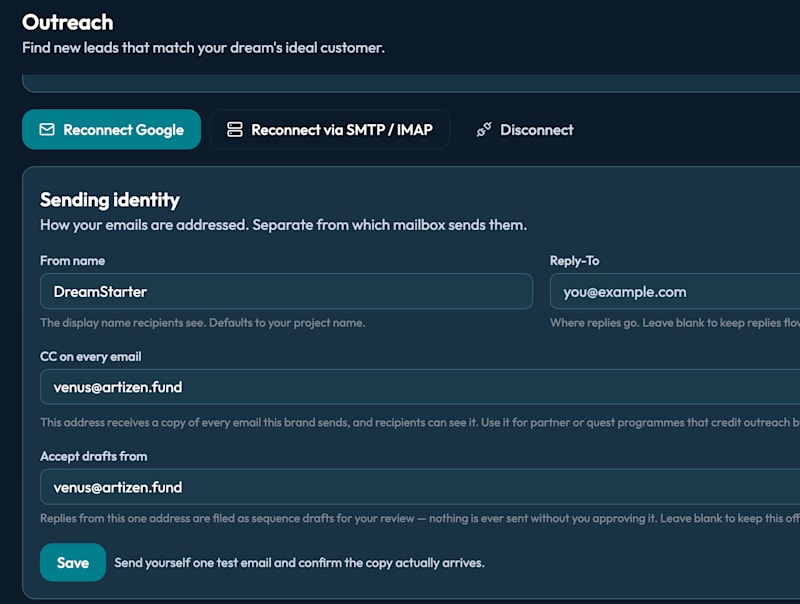Image resolution: width=800 pixels, height=604 pixels.
Task: Click into the Reply-To email field
Action: (x=675, y=291)
